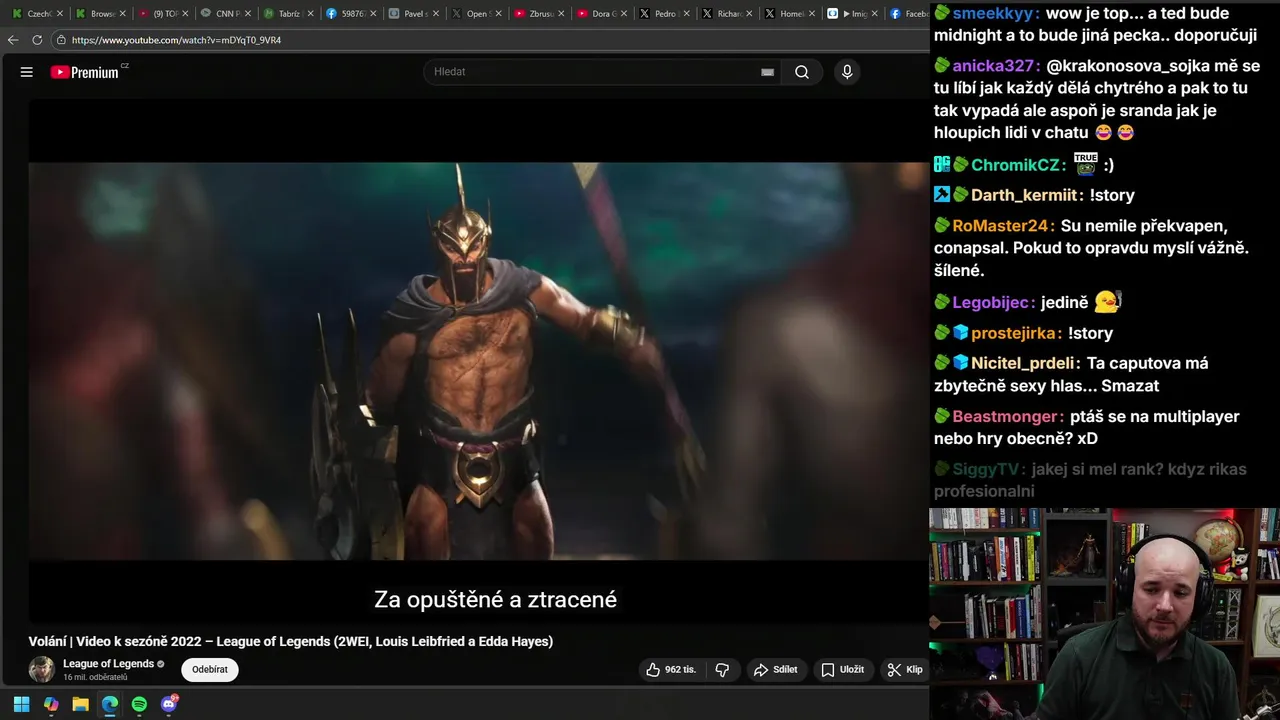Subscribe with the Odebírat button
This screenshot has height=720, width=1280.
coord(210,670)
